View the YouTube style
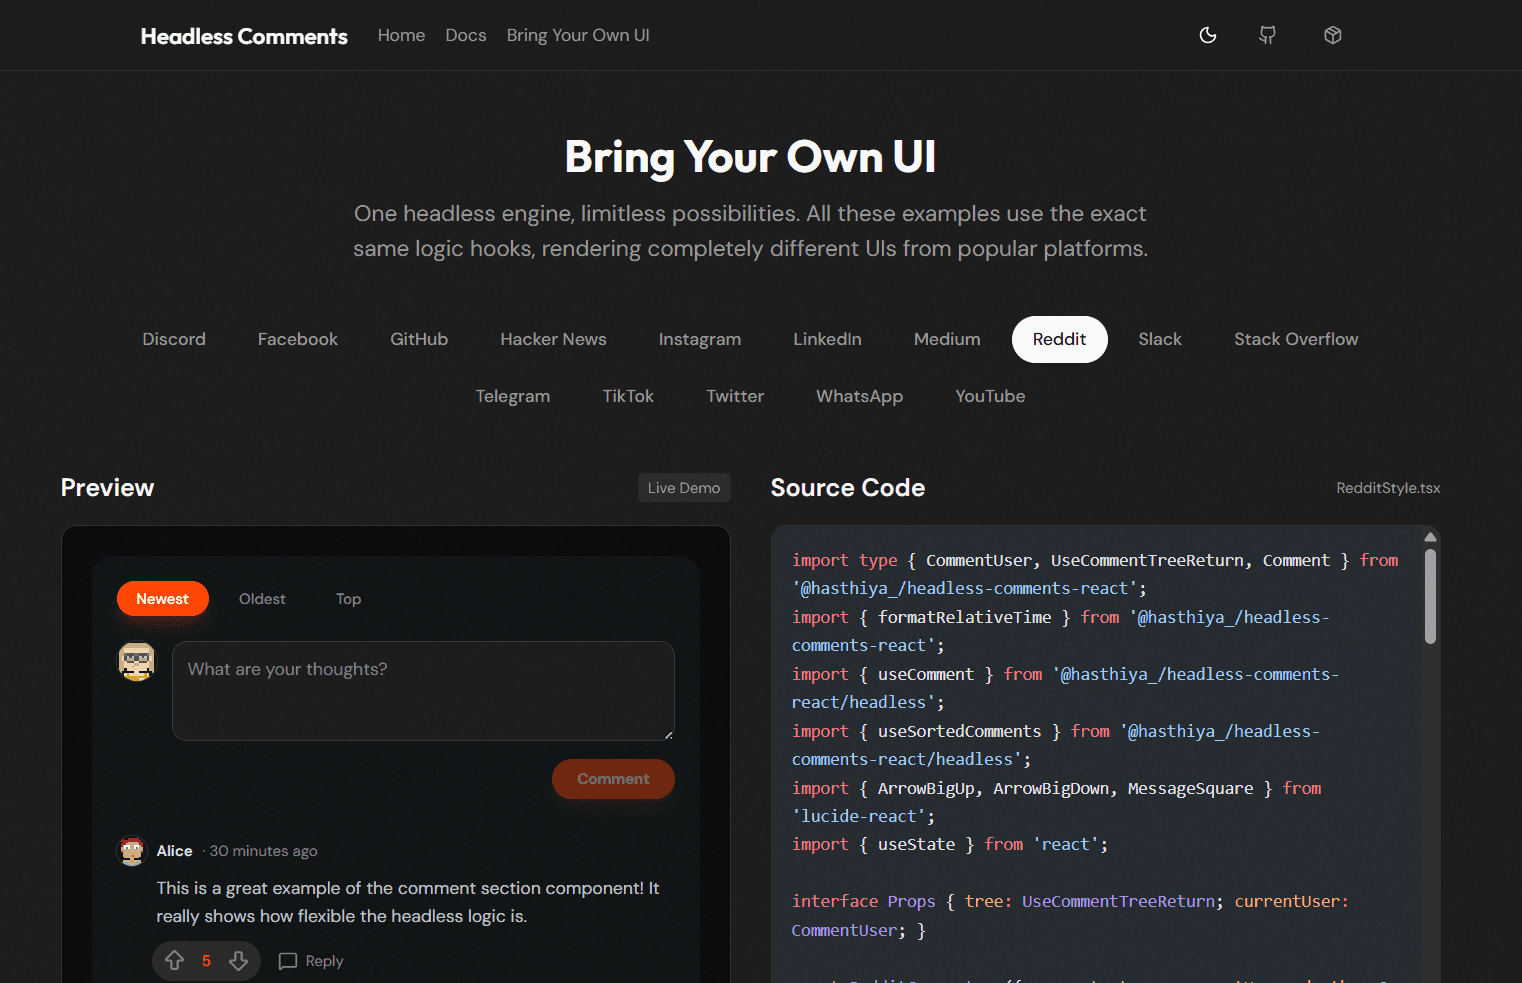The width and height of the screenshot is (1522, 983). [x=990, y=396]
